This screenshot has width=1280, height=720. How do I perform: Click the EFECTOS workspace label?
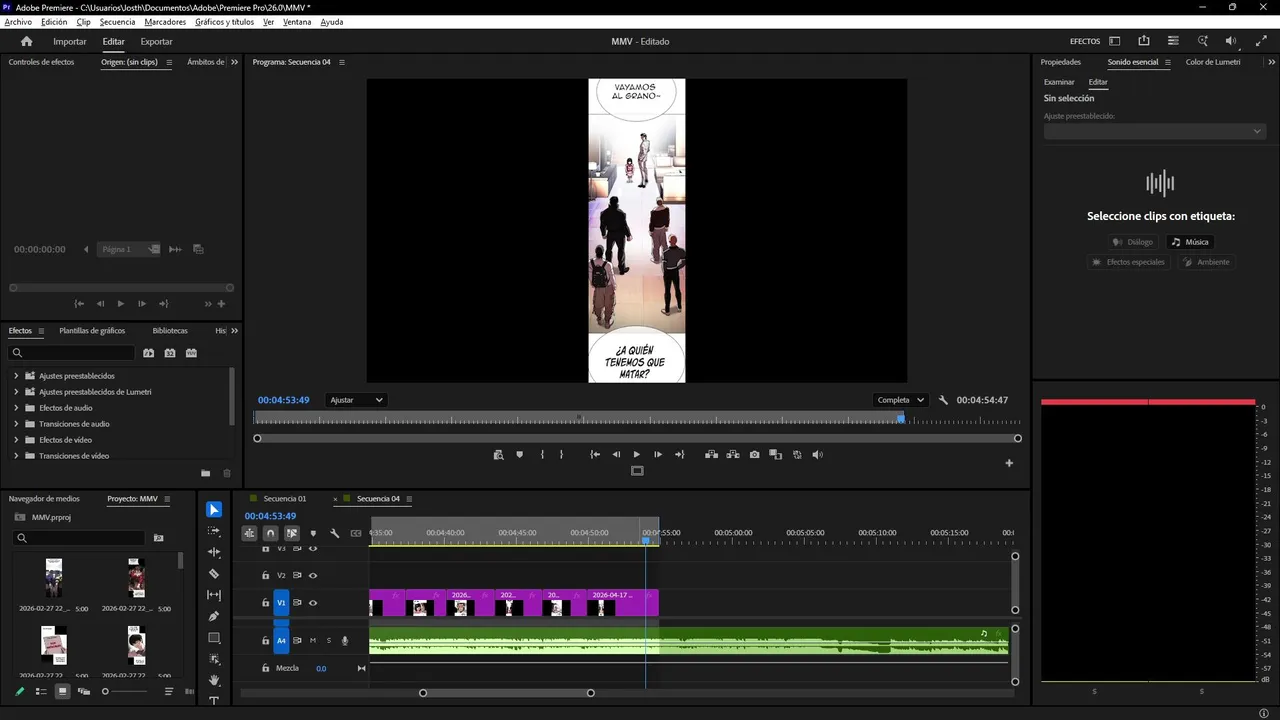[1085, 41]
